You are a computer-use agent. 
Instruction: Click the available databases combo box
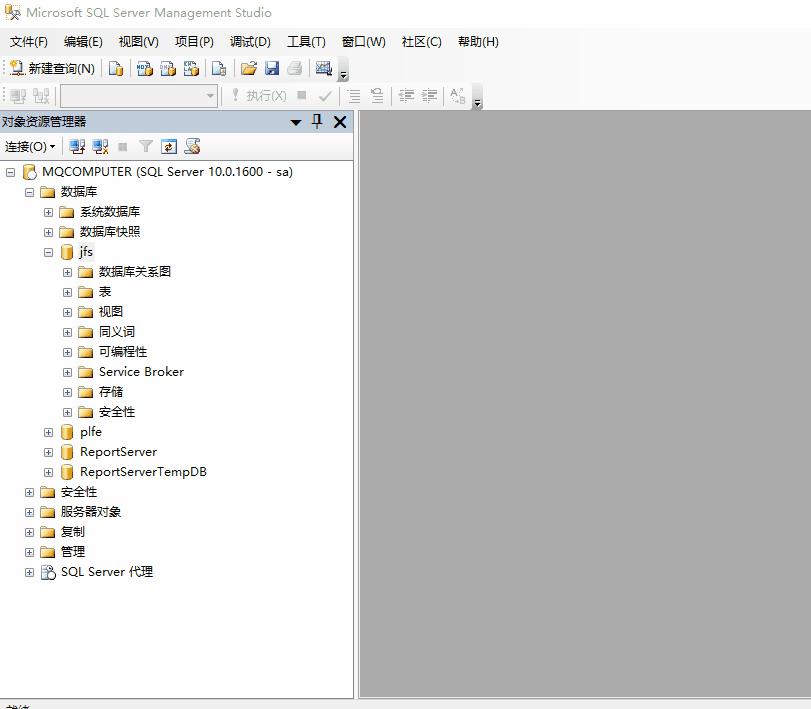(x=138, y=96)
